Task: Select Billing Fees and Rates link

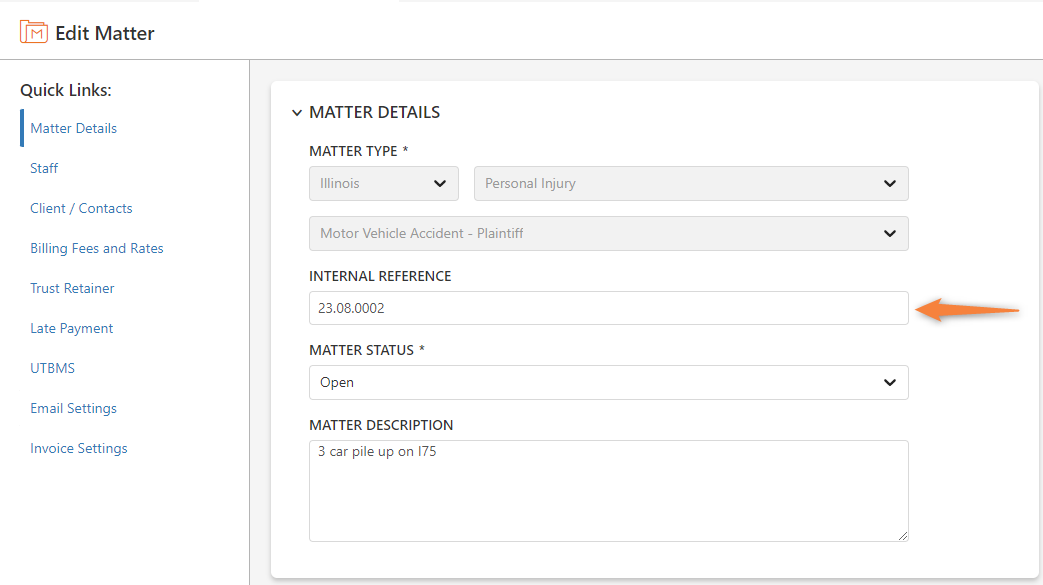Action: tap(96, 248)
